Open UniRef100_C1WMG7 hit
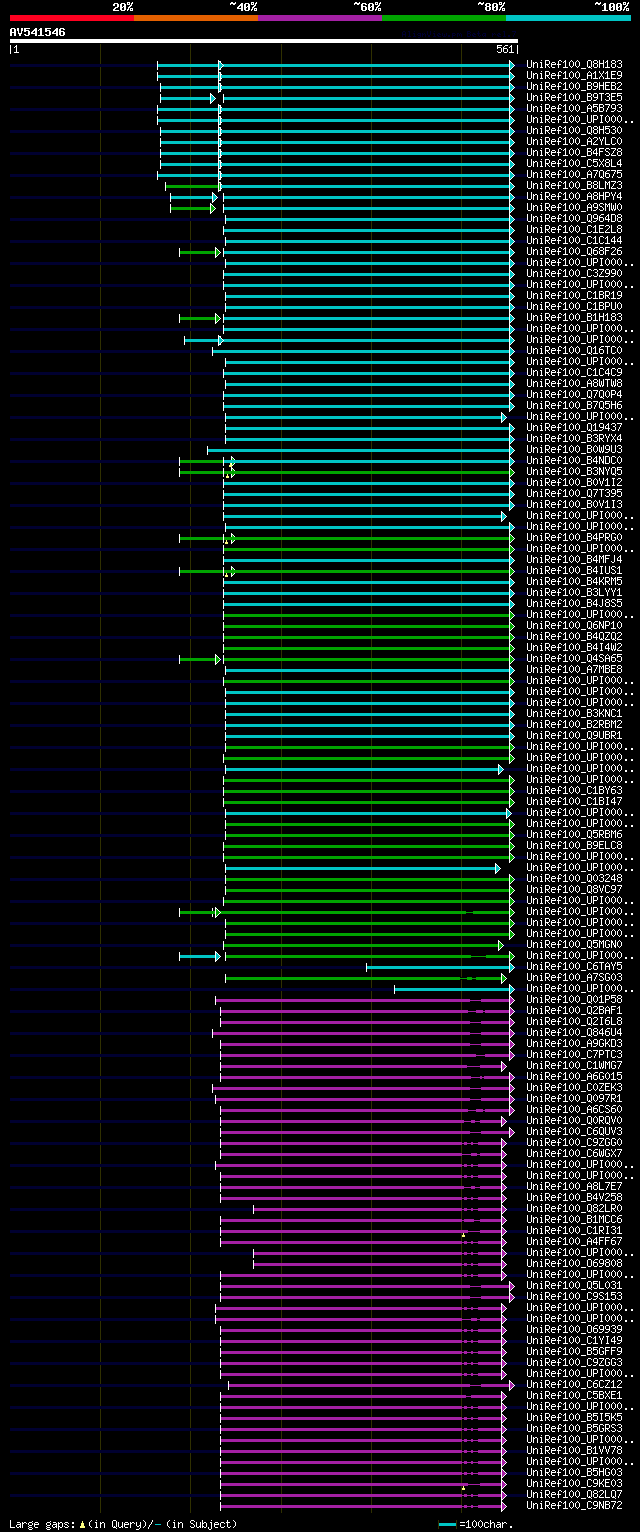Image resolution: width=640 pixels, height=1532 pixels. tap(575, 1065)
